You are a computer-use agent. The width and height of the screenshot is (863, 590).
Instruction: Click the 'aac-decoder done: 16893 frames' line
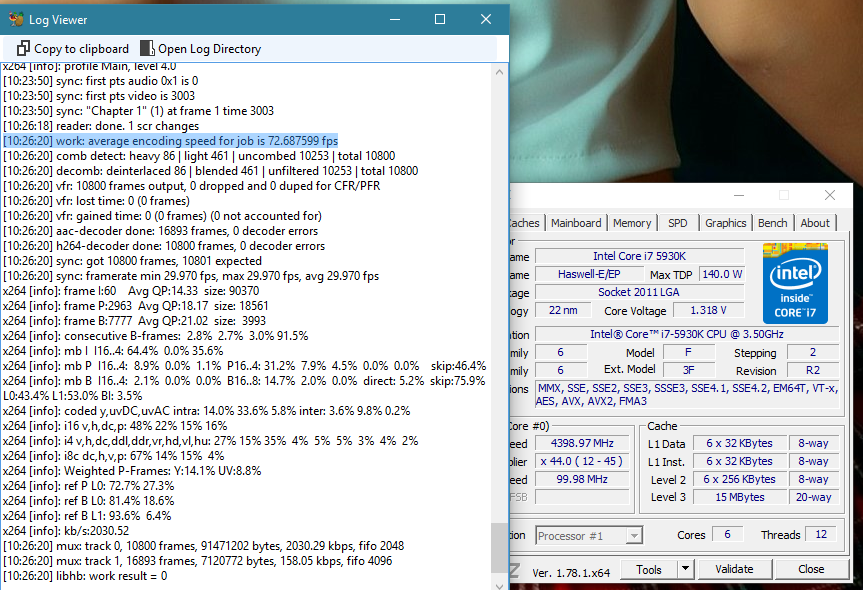point(161,231)
